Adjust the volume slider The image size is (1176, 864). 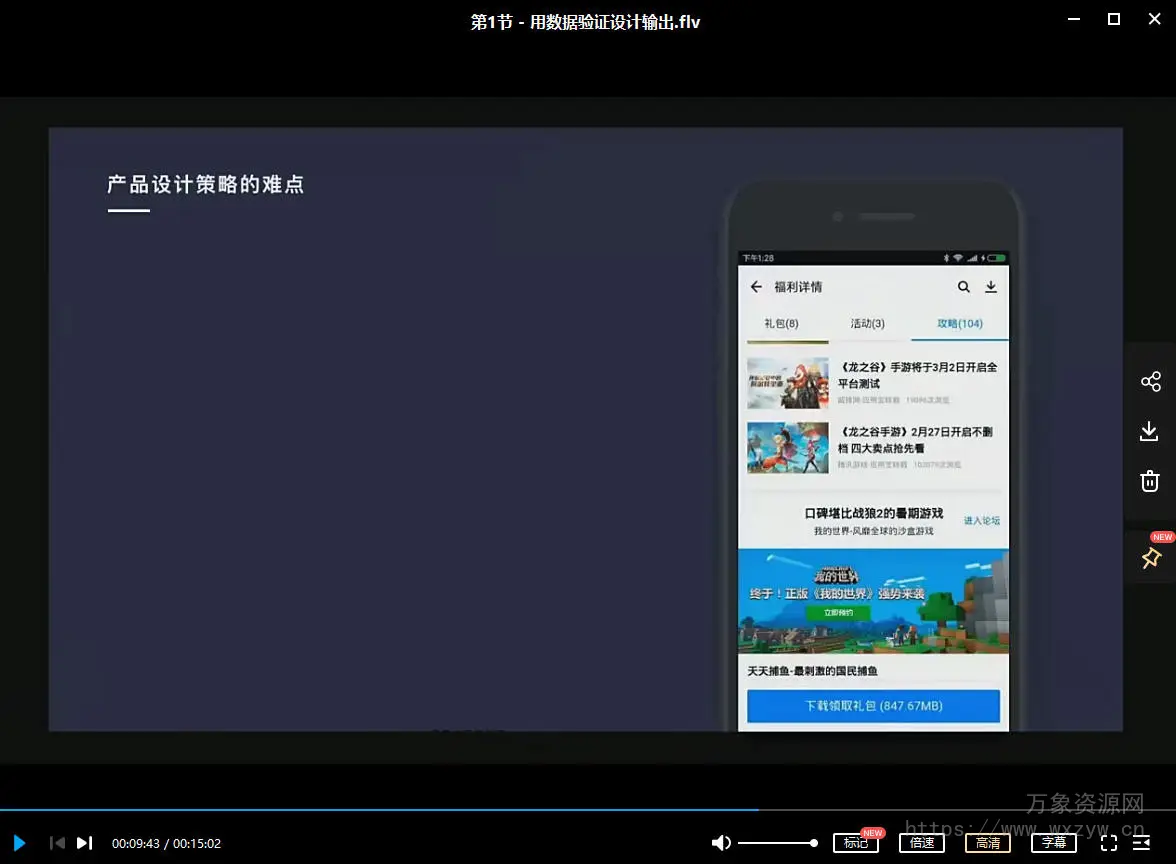coord(777,843)
